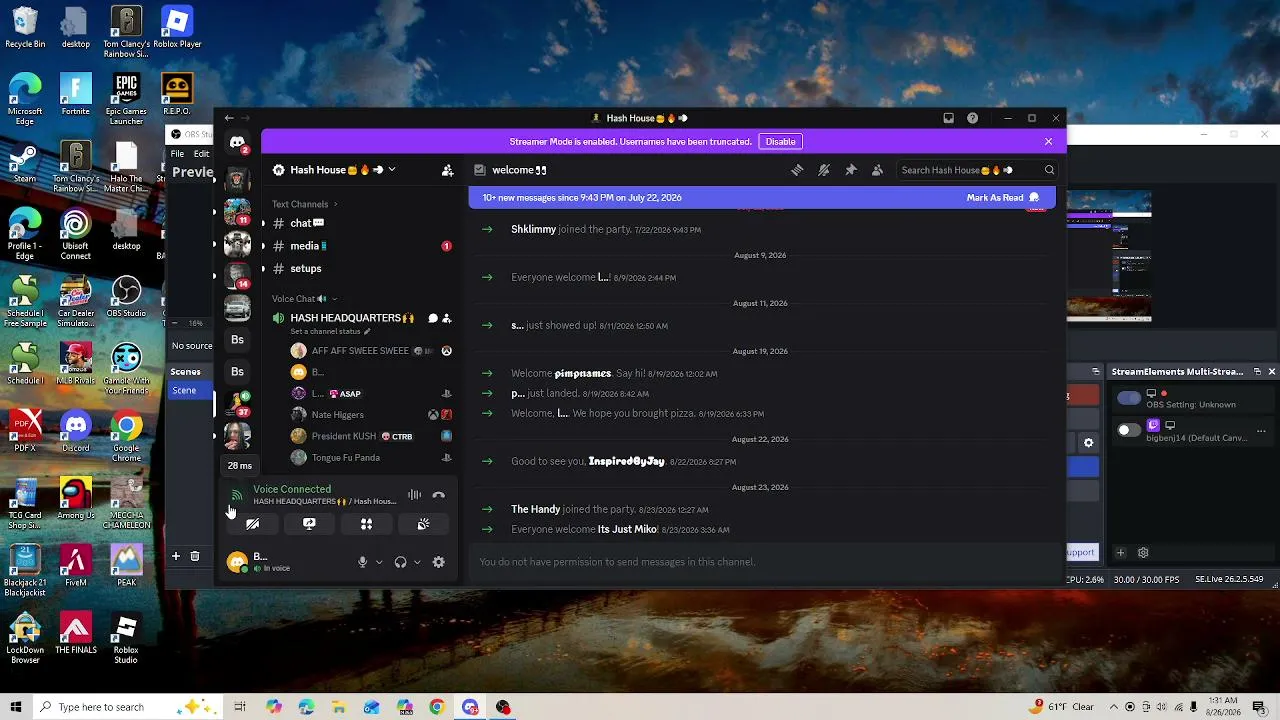
Task: Toggle bigbenj14 Twitch output switch
Action: (1129, 430)
